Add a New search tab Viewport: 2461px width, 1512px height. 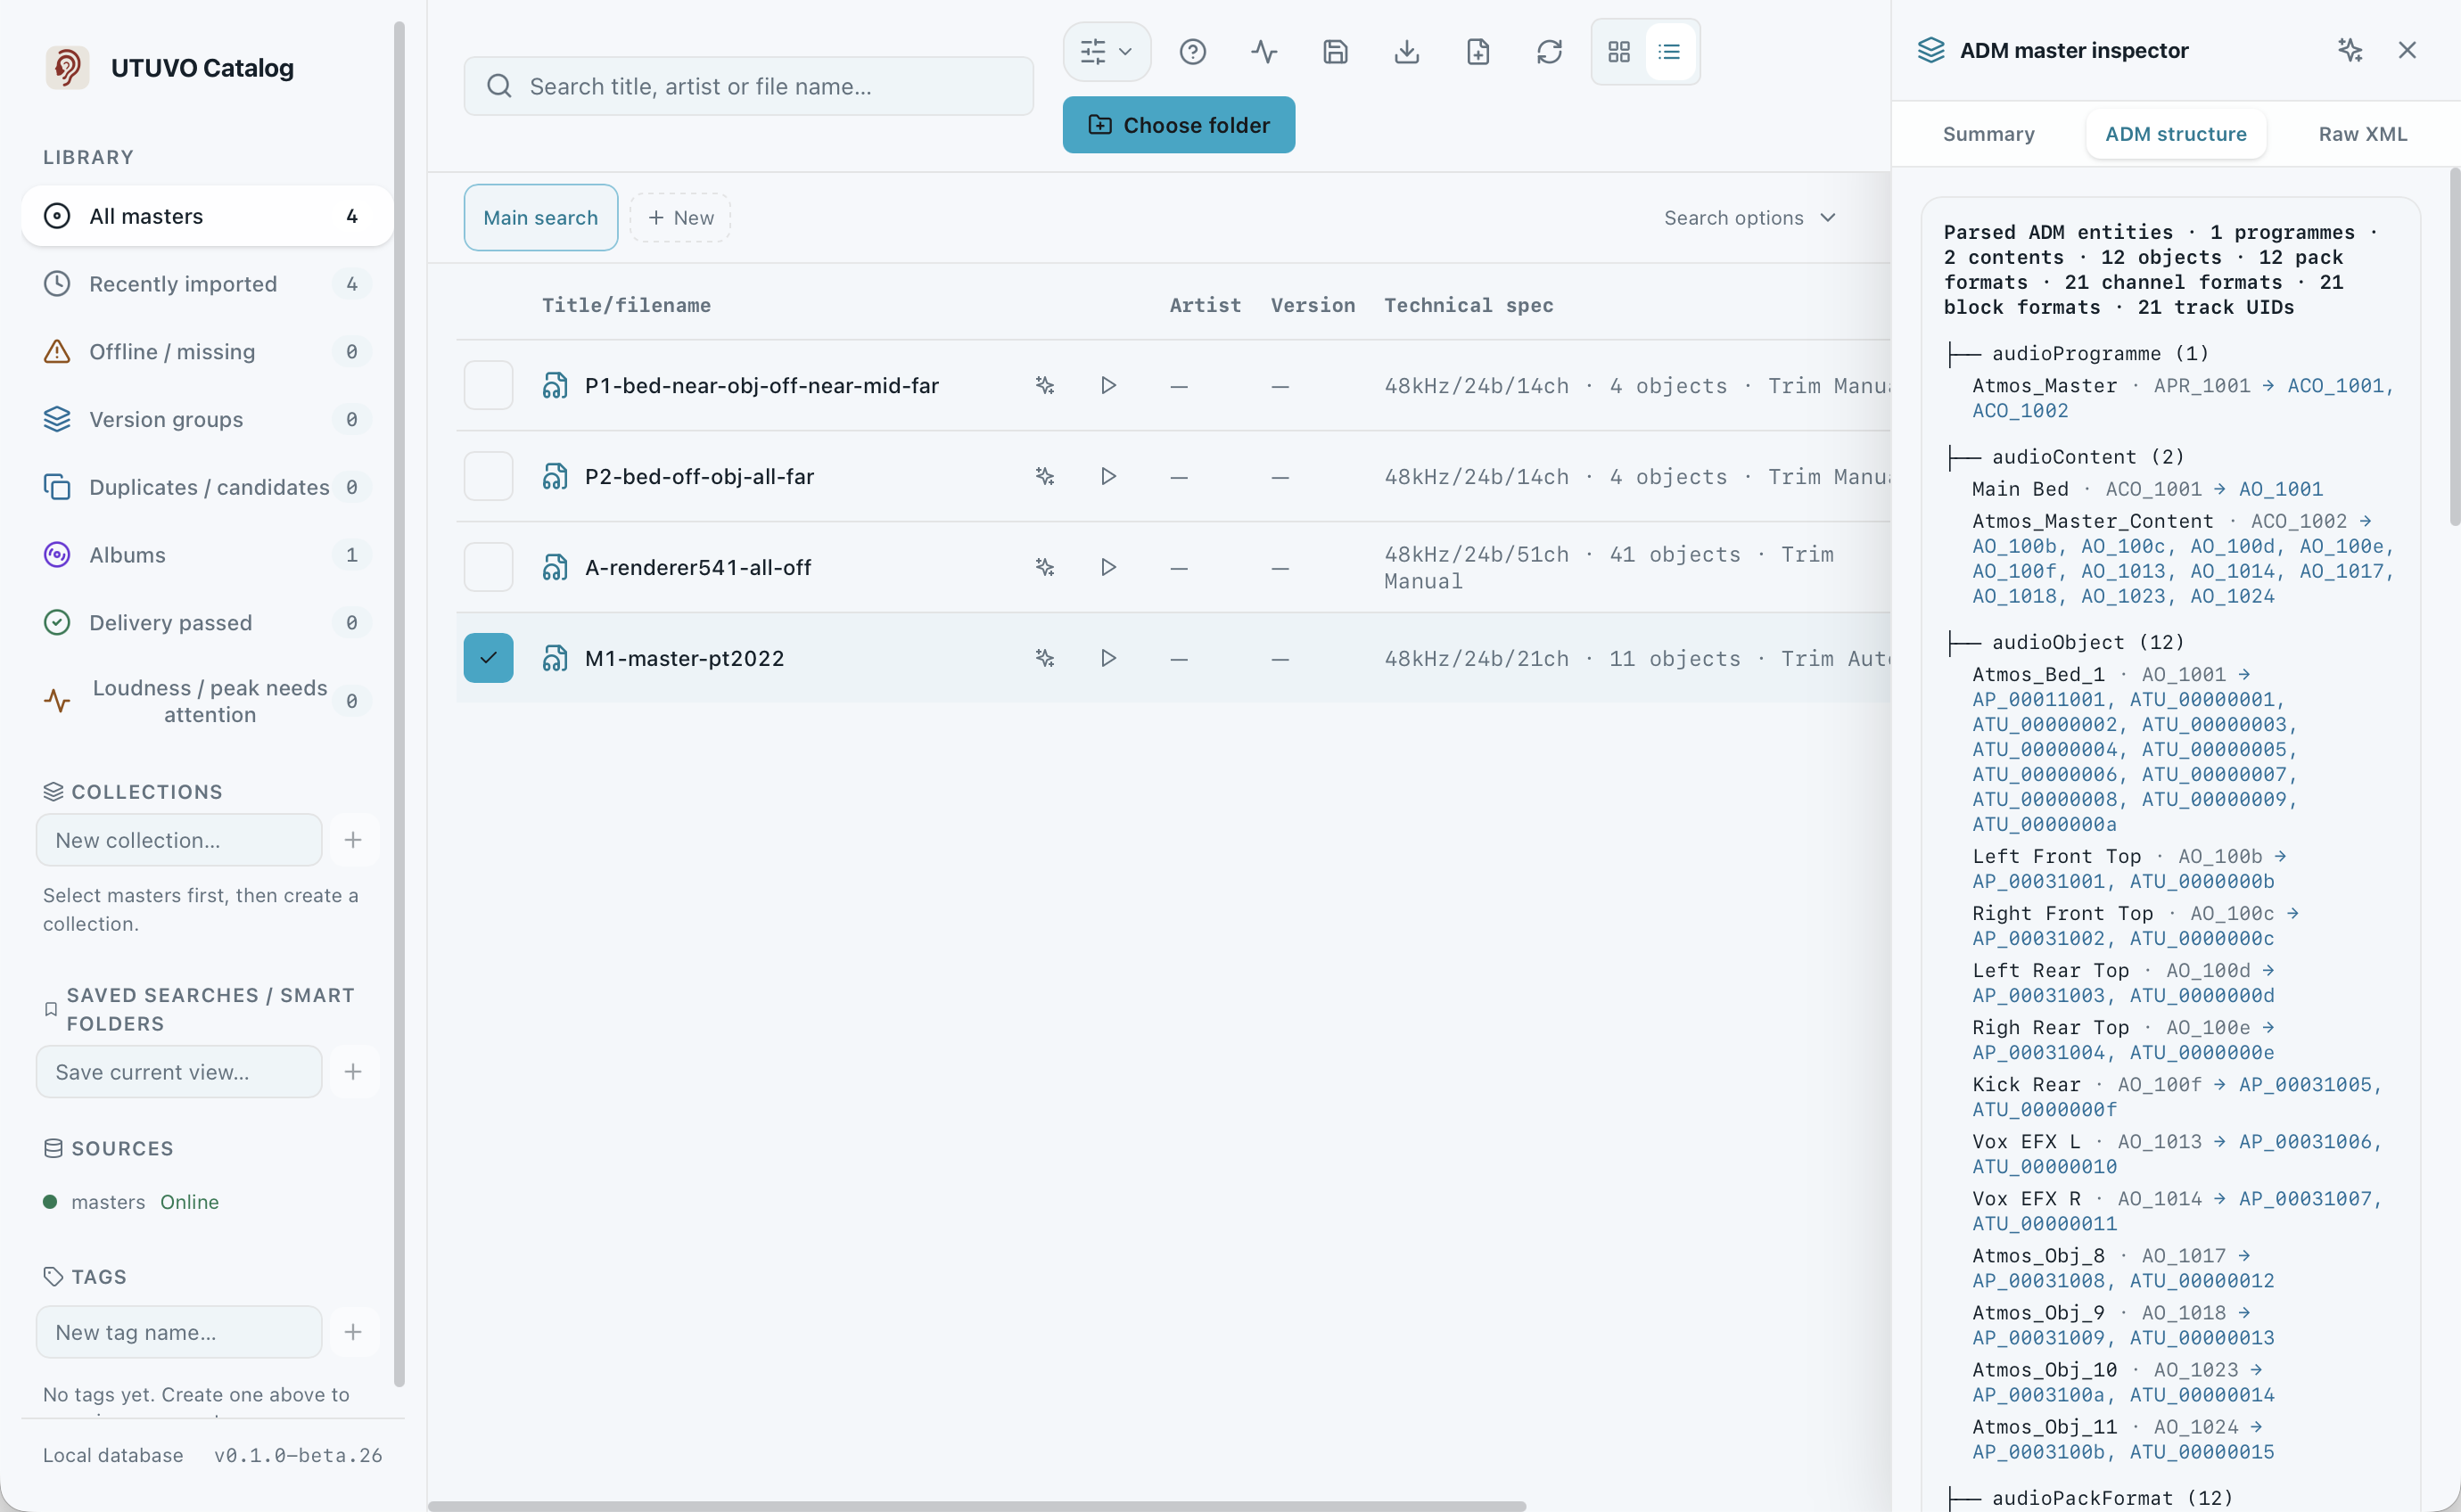tap(680, 217)
